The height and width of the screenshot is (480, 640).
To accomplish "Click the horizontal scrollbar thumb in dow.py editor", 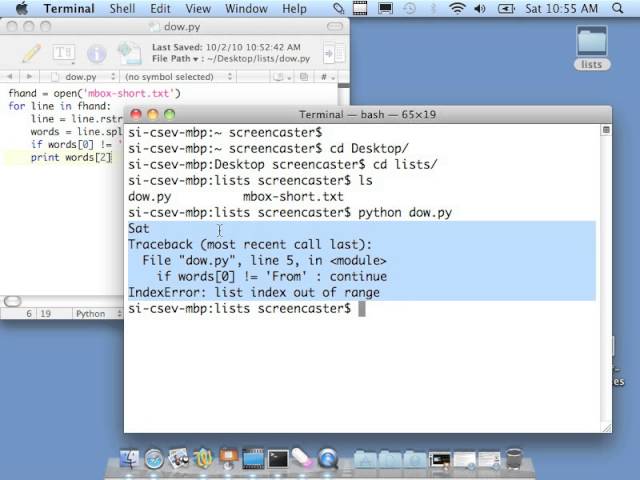I will (x=12, y=302).
